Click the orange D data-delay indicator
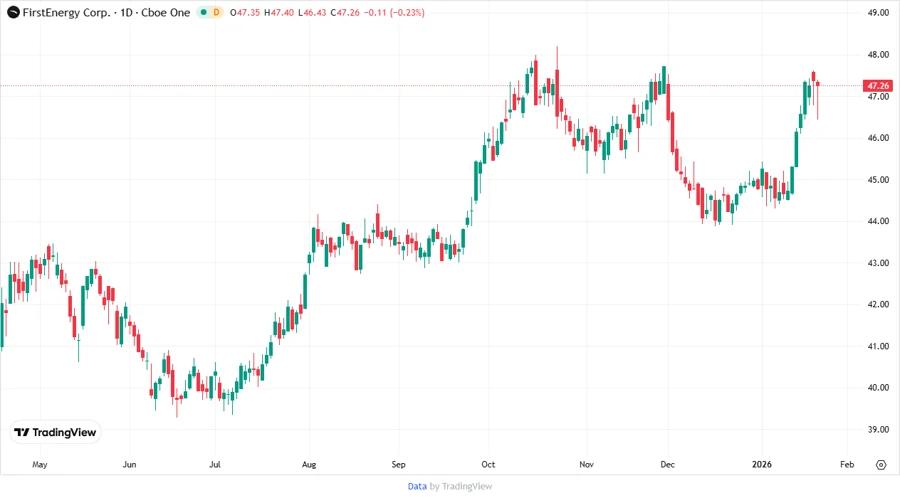 coord(216,12)
